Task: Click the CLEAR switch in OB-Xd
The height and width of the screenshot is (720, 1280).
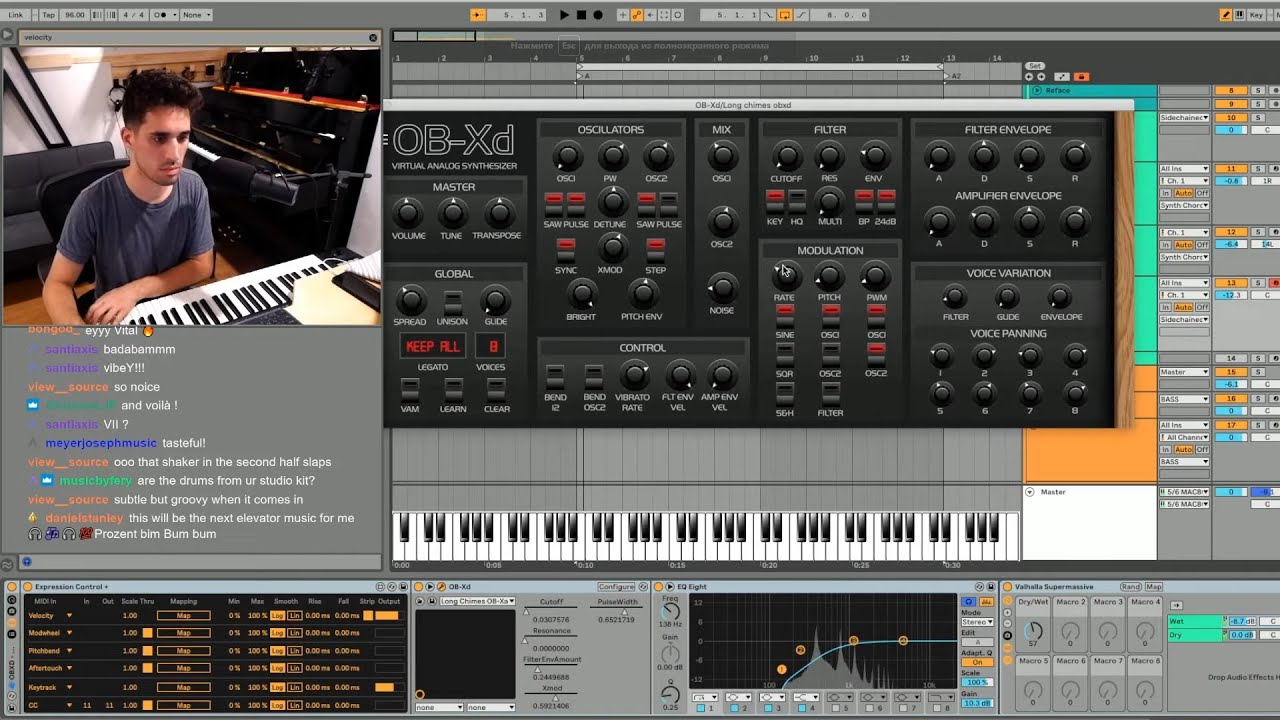Action: coord(496,389)
